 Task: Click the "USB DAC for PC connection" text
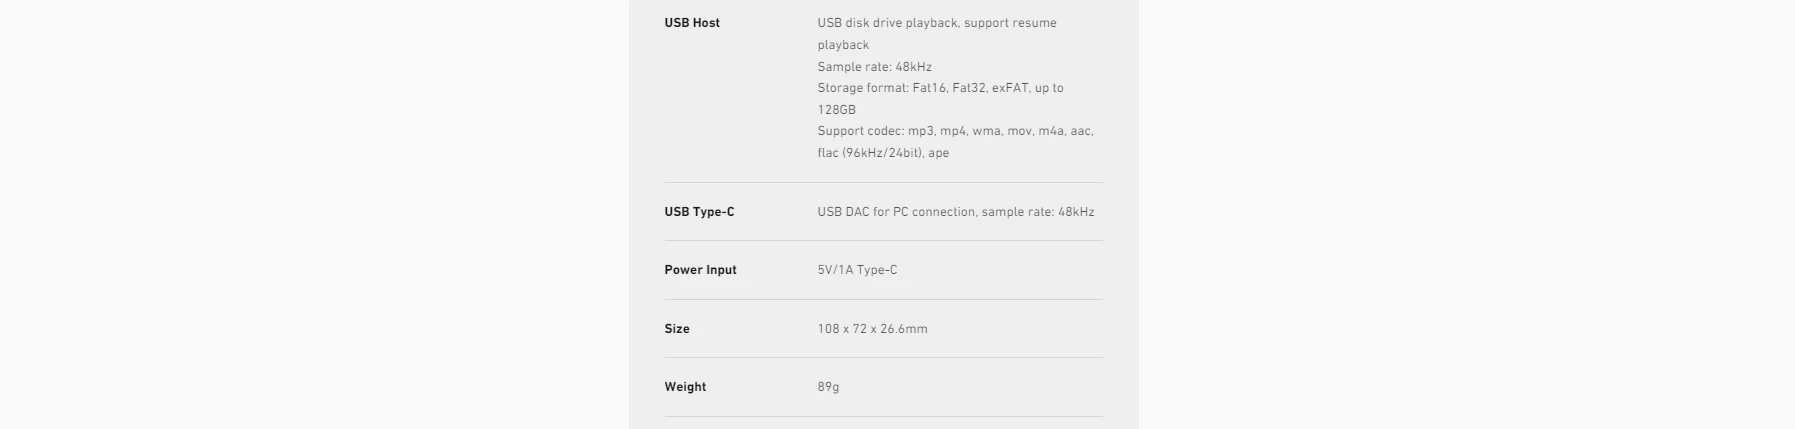955,212
